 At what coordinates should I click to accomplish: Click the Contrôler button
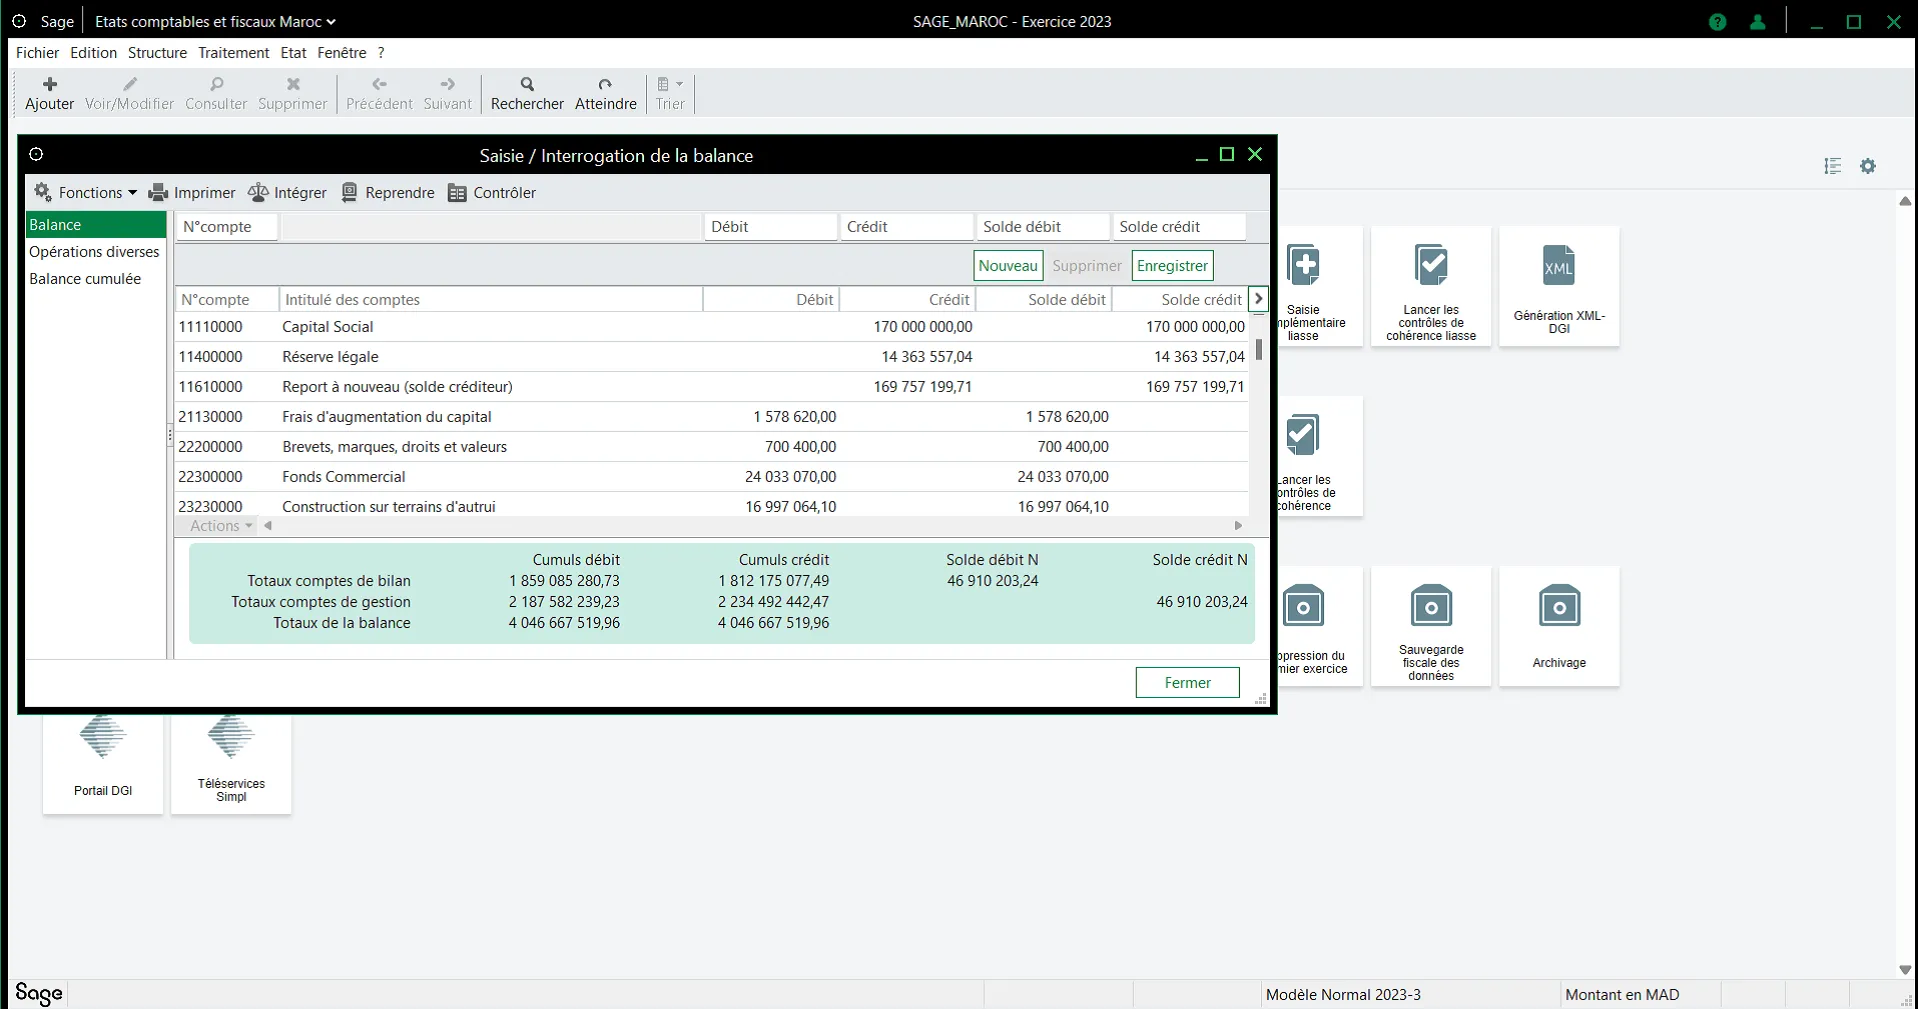pos(492,192)
